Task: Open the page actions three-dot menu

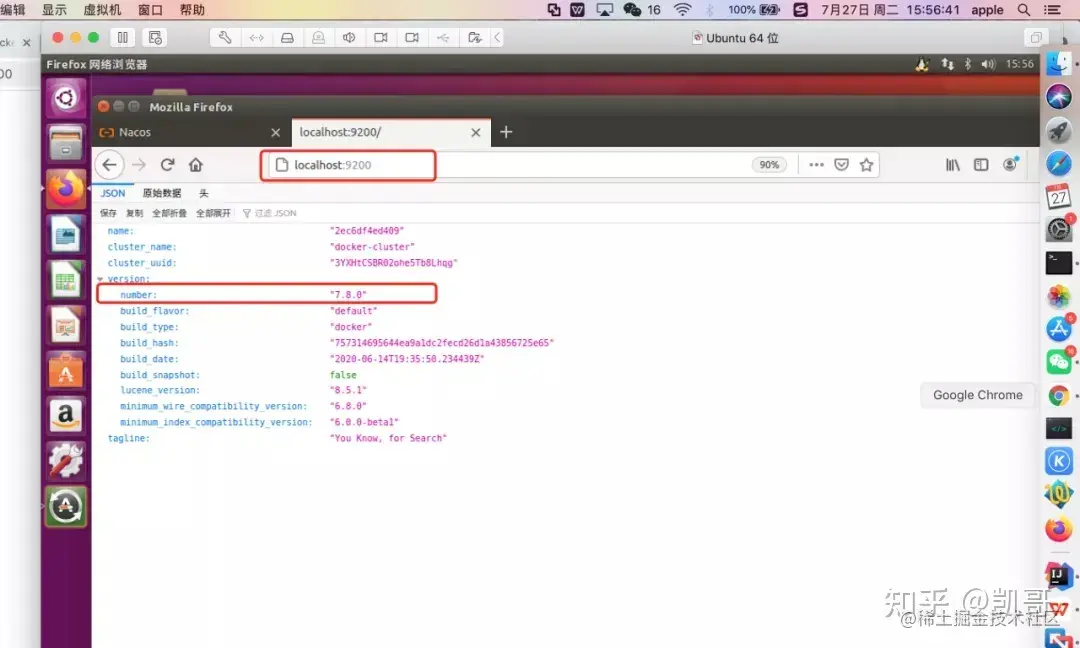Action: (816, 165)
